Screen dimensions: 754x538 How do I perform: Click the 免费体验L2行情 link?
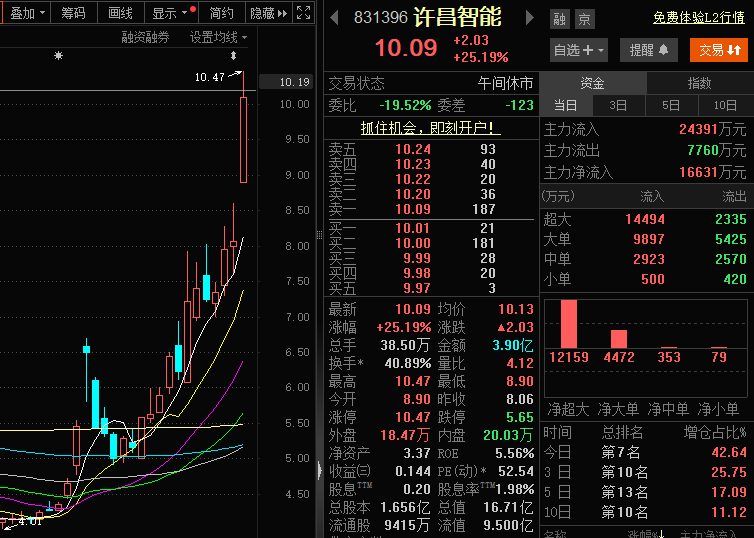698,17
